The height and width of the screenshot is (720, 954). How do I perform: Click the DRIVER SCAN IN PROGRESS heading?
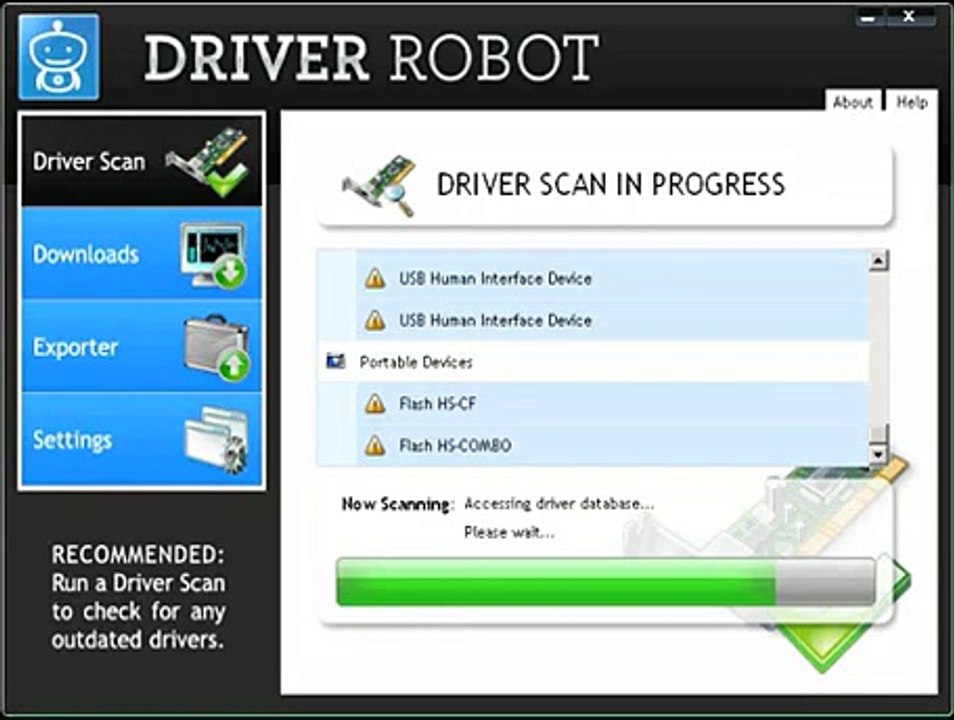pos(611,184)
